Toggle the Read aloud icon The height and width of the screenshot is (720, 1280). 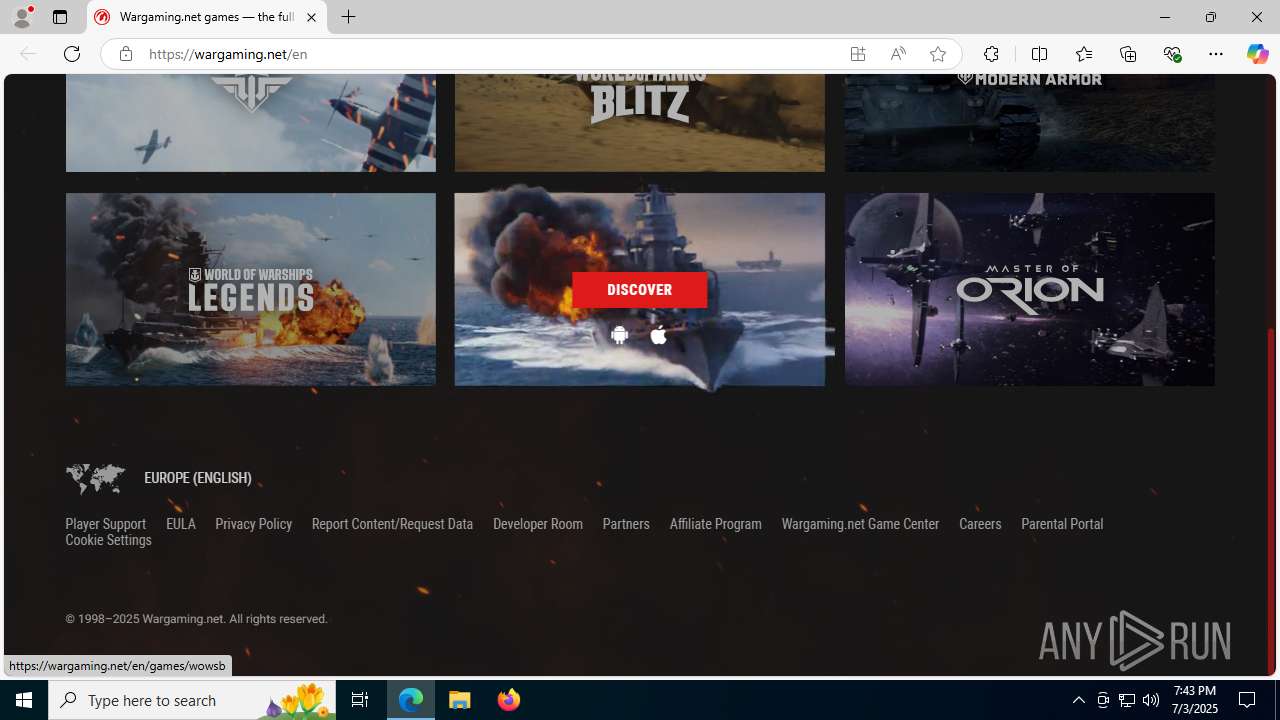tap(898, 54)
